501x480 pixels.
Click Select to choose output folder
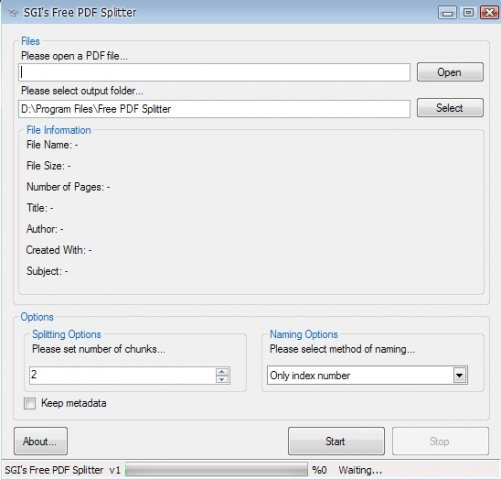(450, 108)
